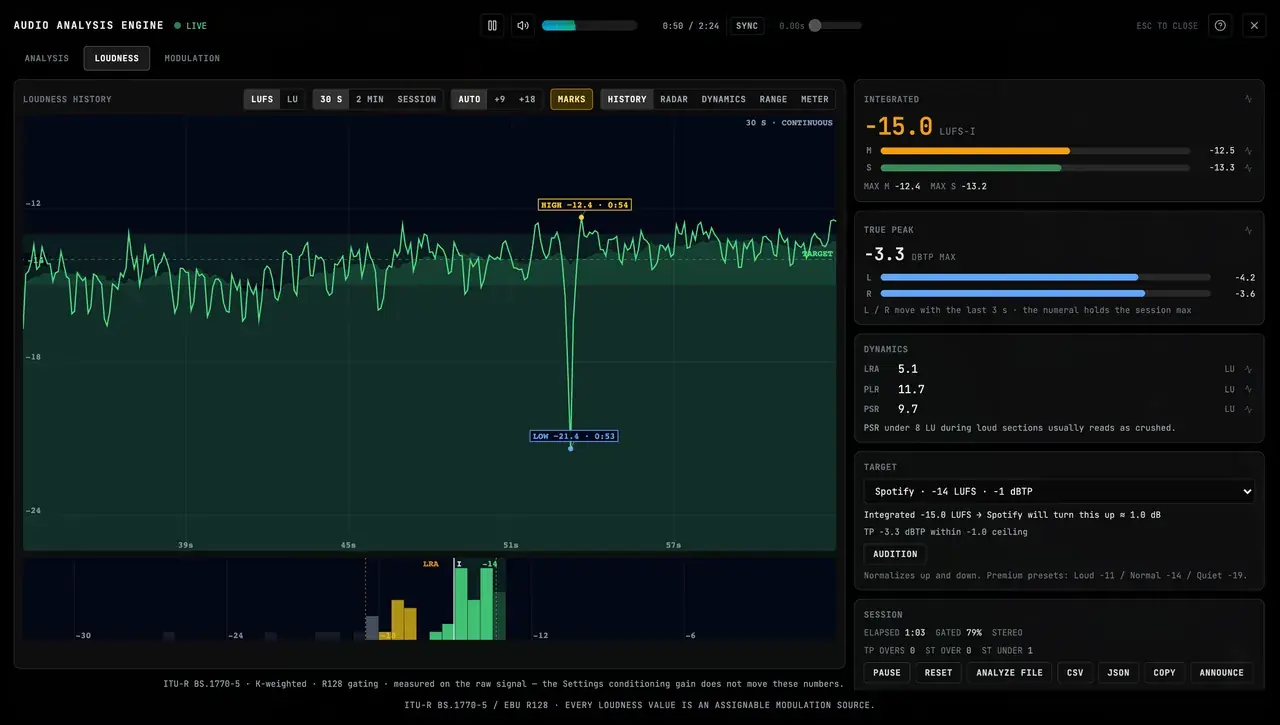The image size is (1280, 725).
Task: Choose the SESSION history window
Action: [x=417, y=99]
